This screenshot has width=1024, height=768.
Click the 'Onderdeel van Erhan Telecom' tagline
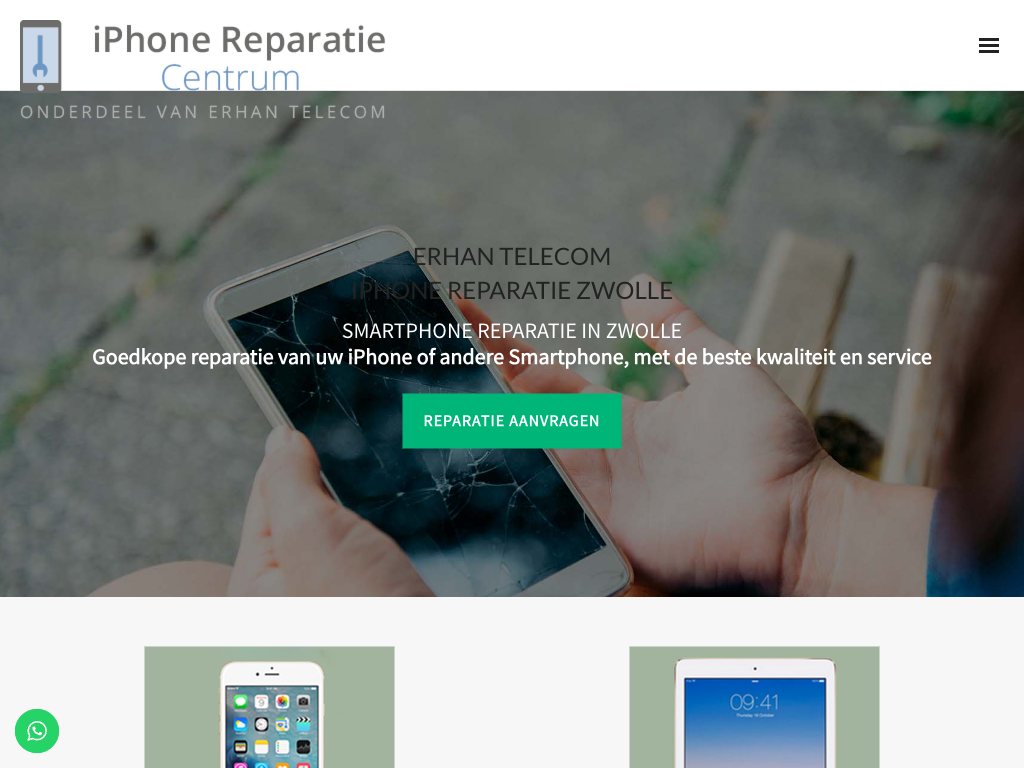point(203,112)
